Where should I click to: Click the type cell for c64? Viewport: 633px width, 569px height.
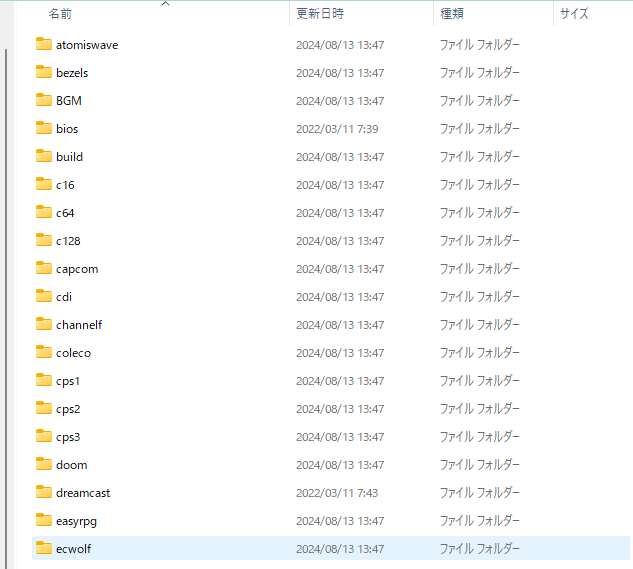[x=479, y=213]
